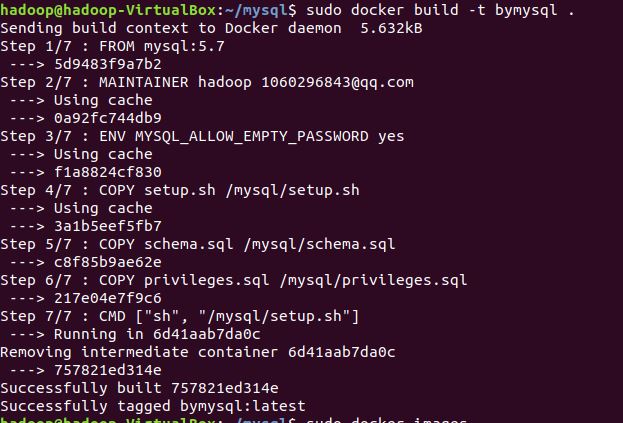Click /mysql/schema.sql destination path

(319, 244)
